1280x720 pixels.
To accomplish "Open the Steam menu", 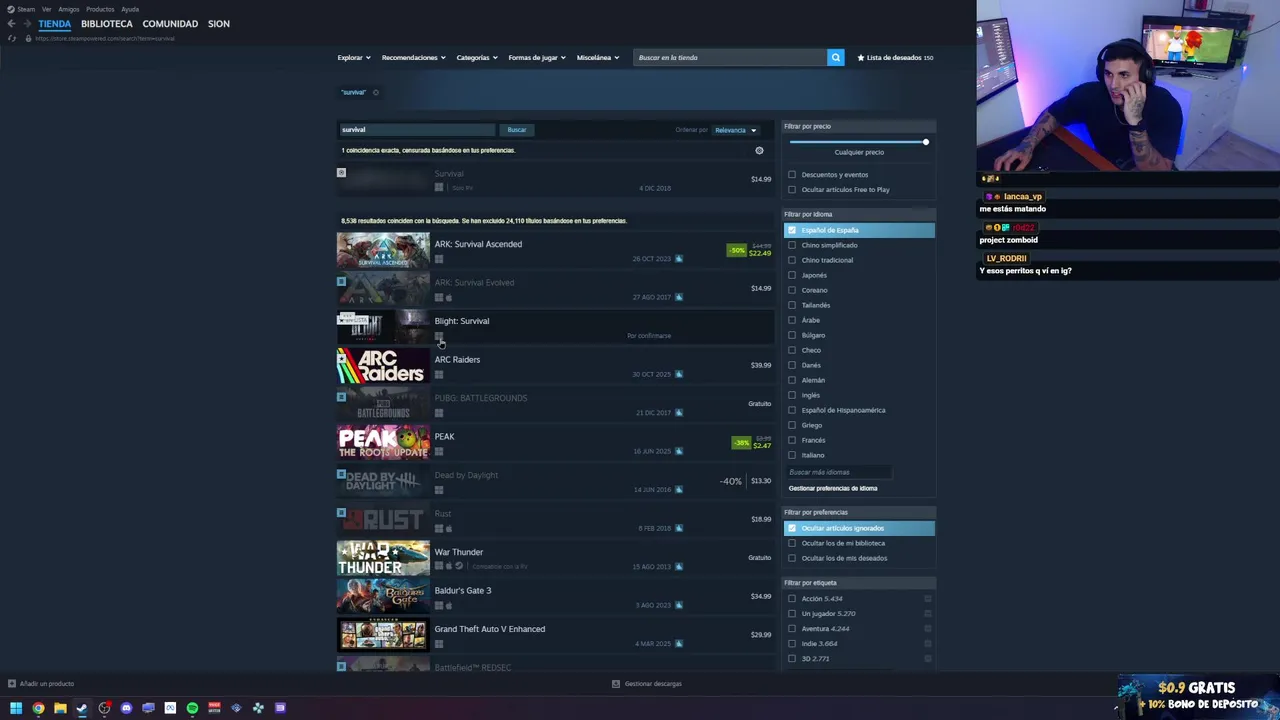I will (26, 9).
